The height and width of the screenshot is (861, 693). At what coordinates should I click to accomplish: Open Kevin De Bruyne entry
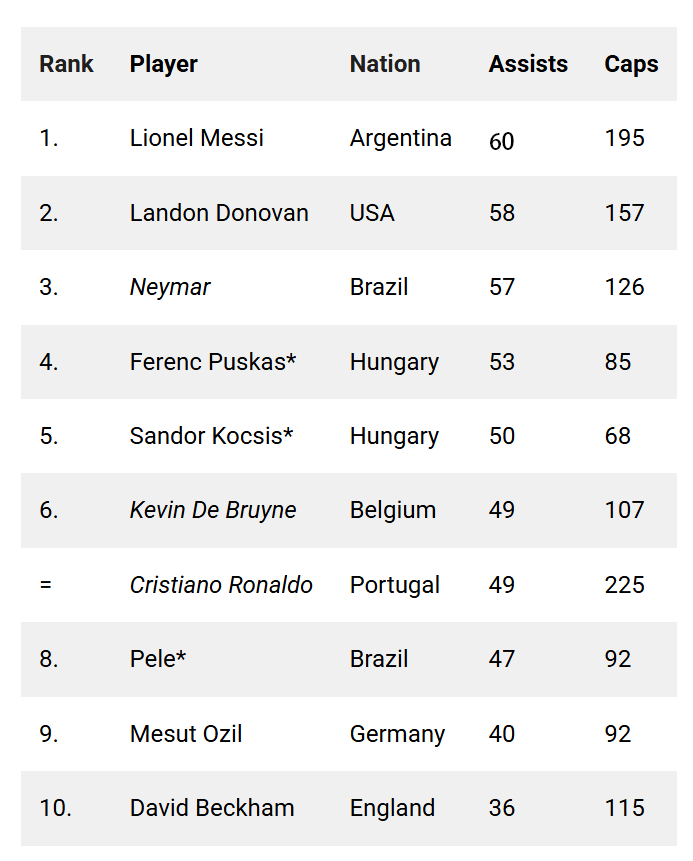coord(213,510)
